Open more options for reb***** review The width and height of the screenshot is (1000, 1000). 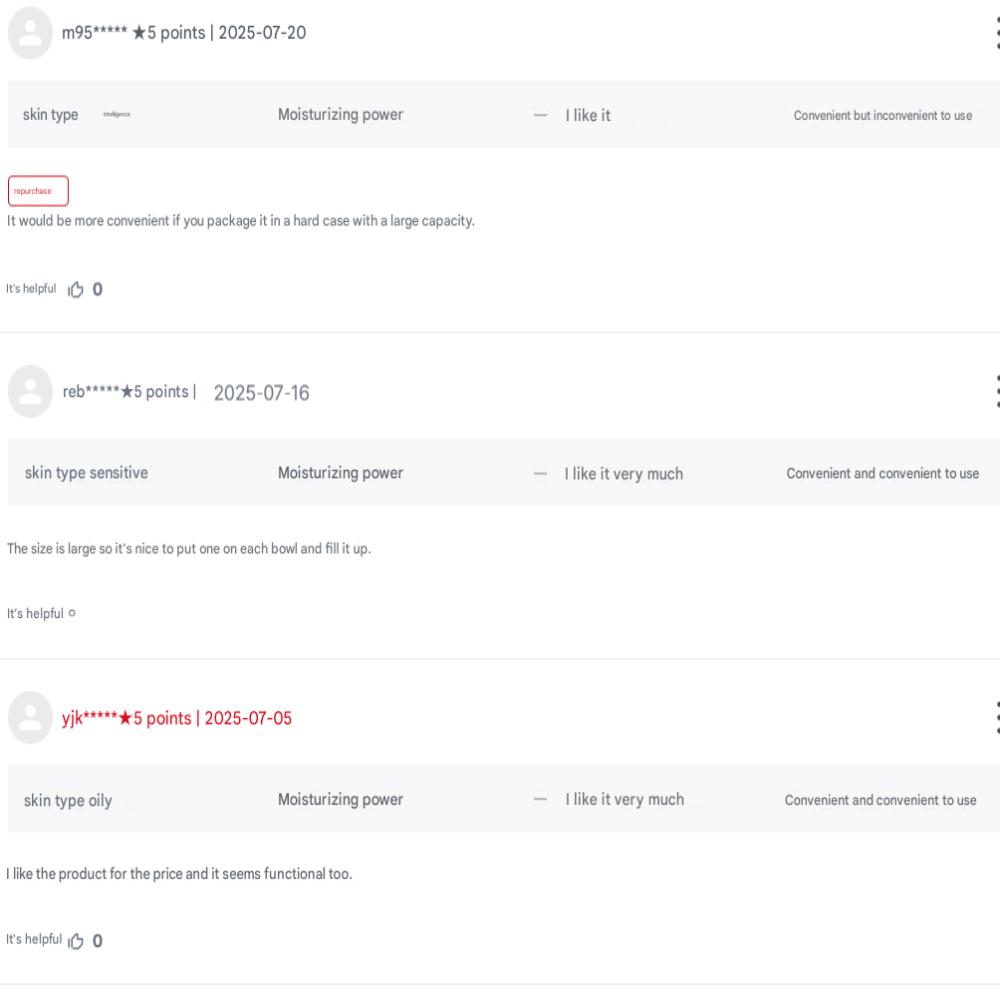click(996, 391)
